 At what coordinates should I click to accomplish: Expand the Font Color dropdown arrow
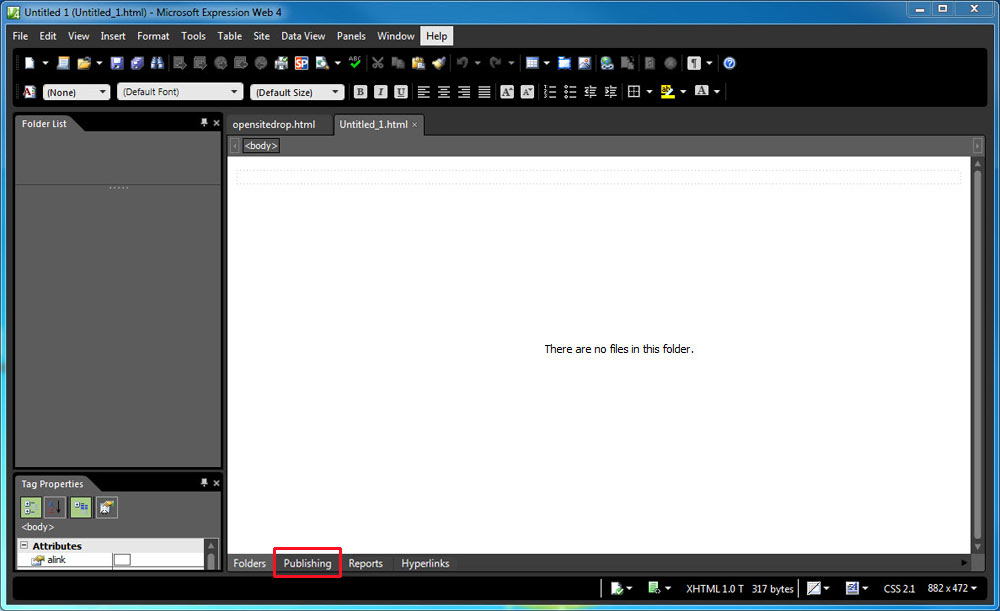[x=717, y=92]
